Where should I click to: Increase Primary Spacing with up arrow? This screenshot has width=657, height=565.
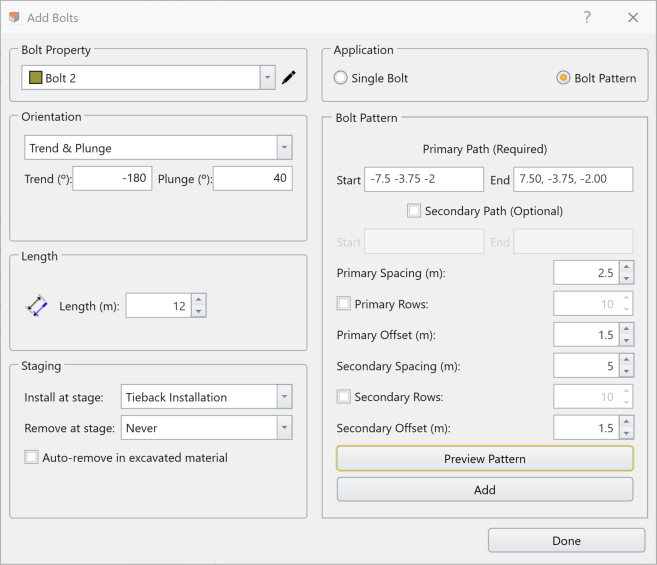tap(626, 267)
